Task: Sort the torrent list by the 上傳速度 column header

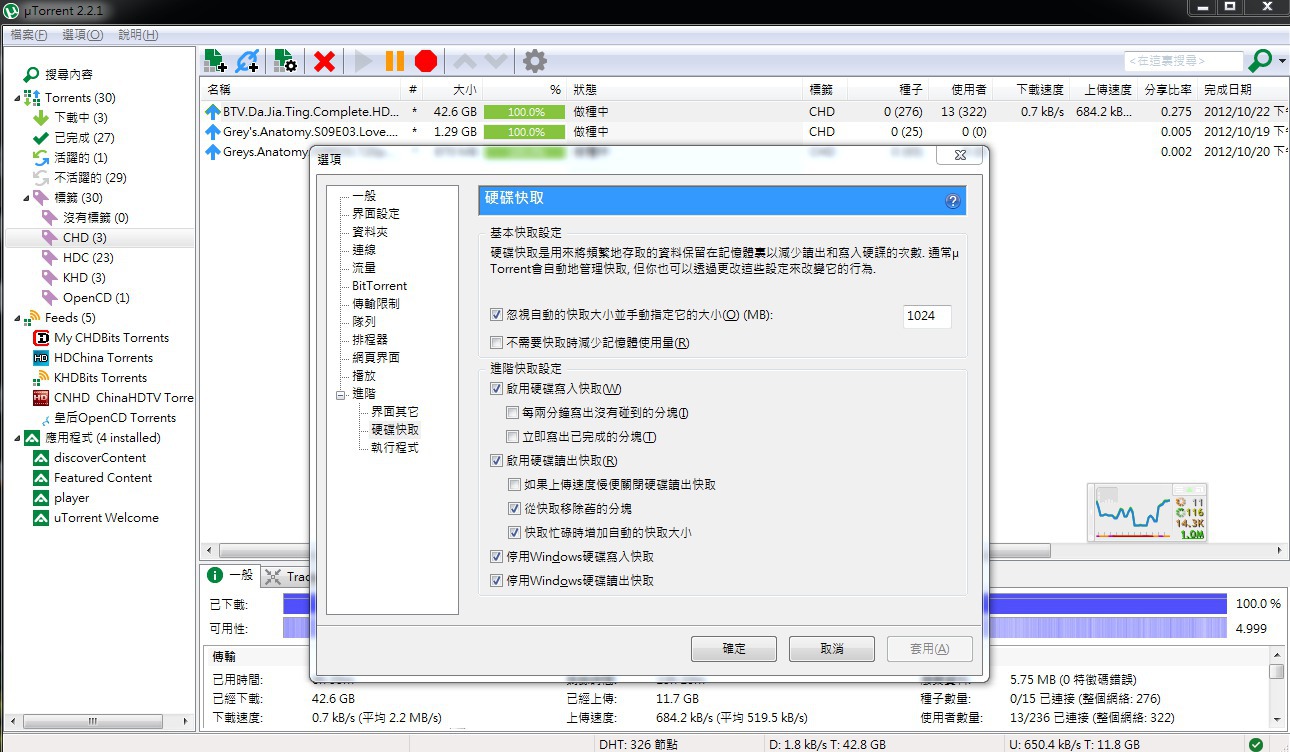Action: coord(1102,90)
